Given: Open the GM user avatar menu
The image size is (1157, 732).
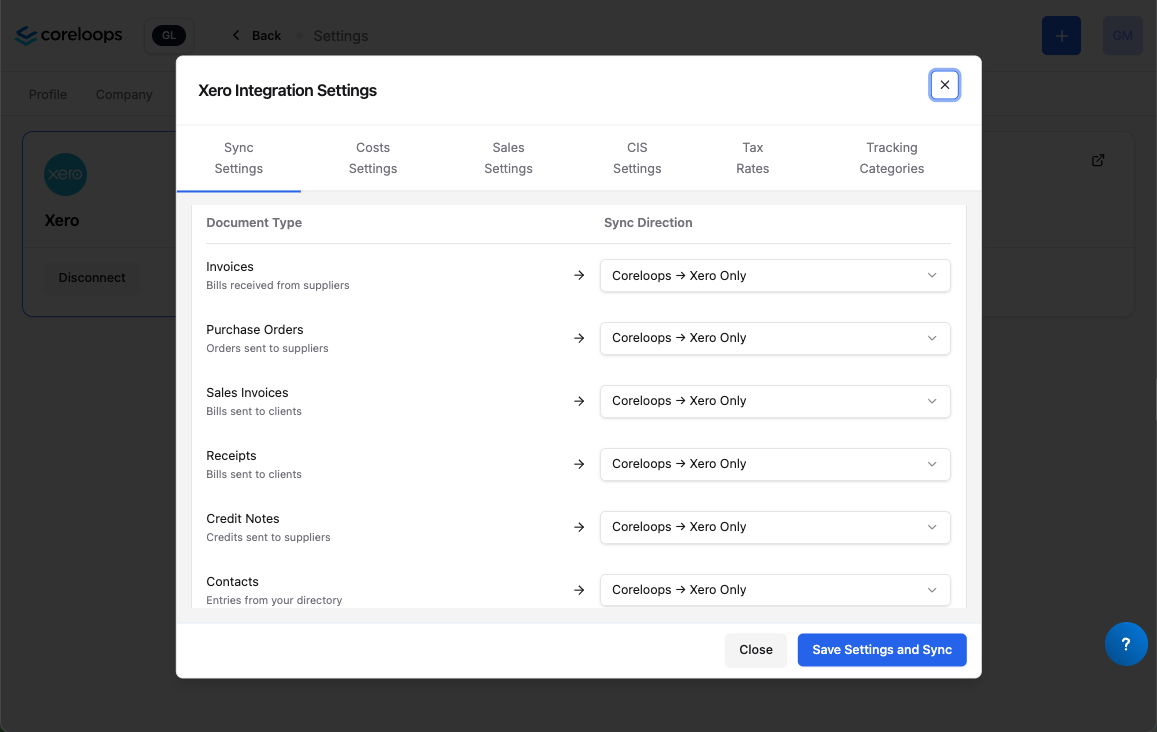Looking at the screenshot, I should 1122,35.
